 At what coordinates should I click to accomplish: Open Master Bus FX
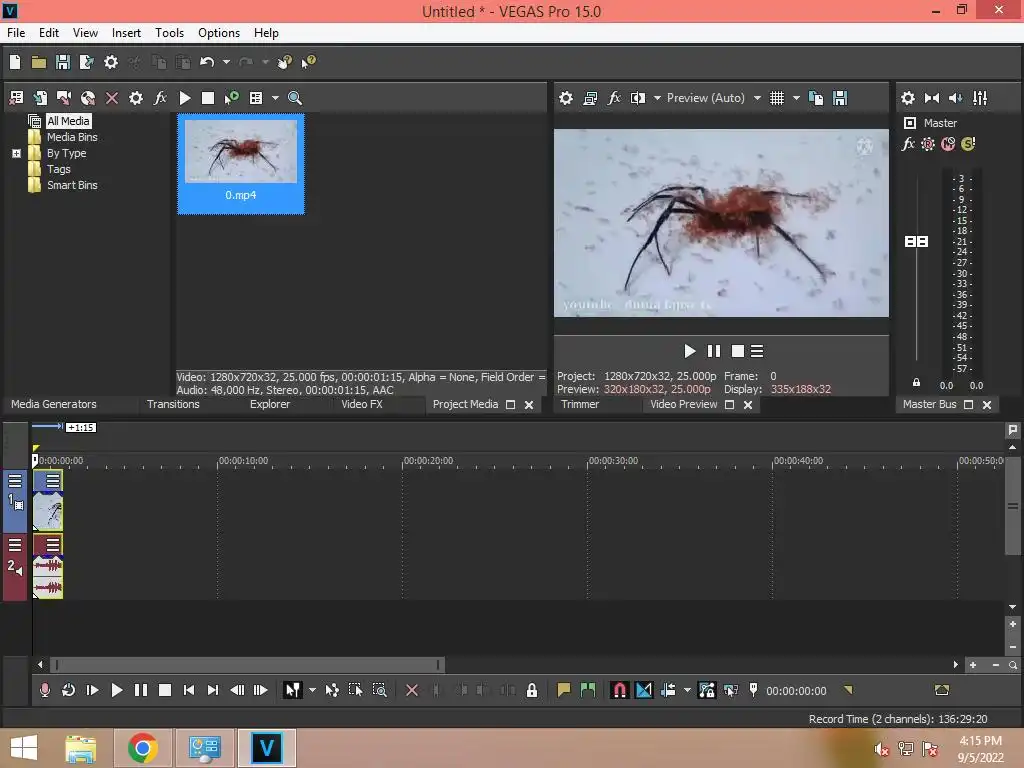[908, 144]
